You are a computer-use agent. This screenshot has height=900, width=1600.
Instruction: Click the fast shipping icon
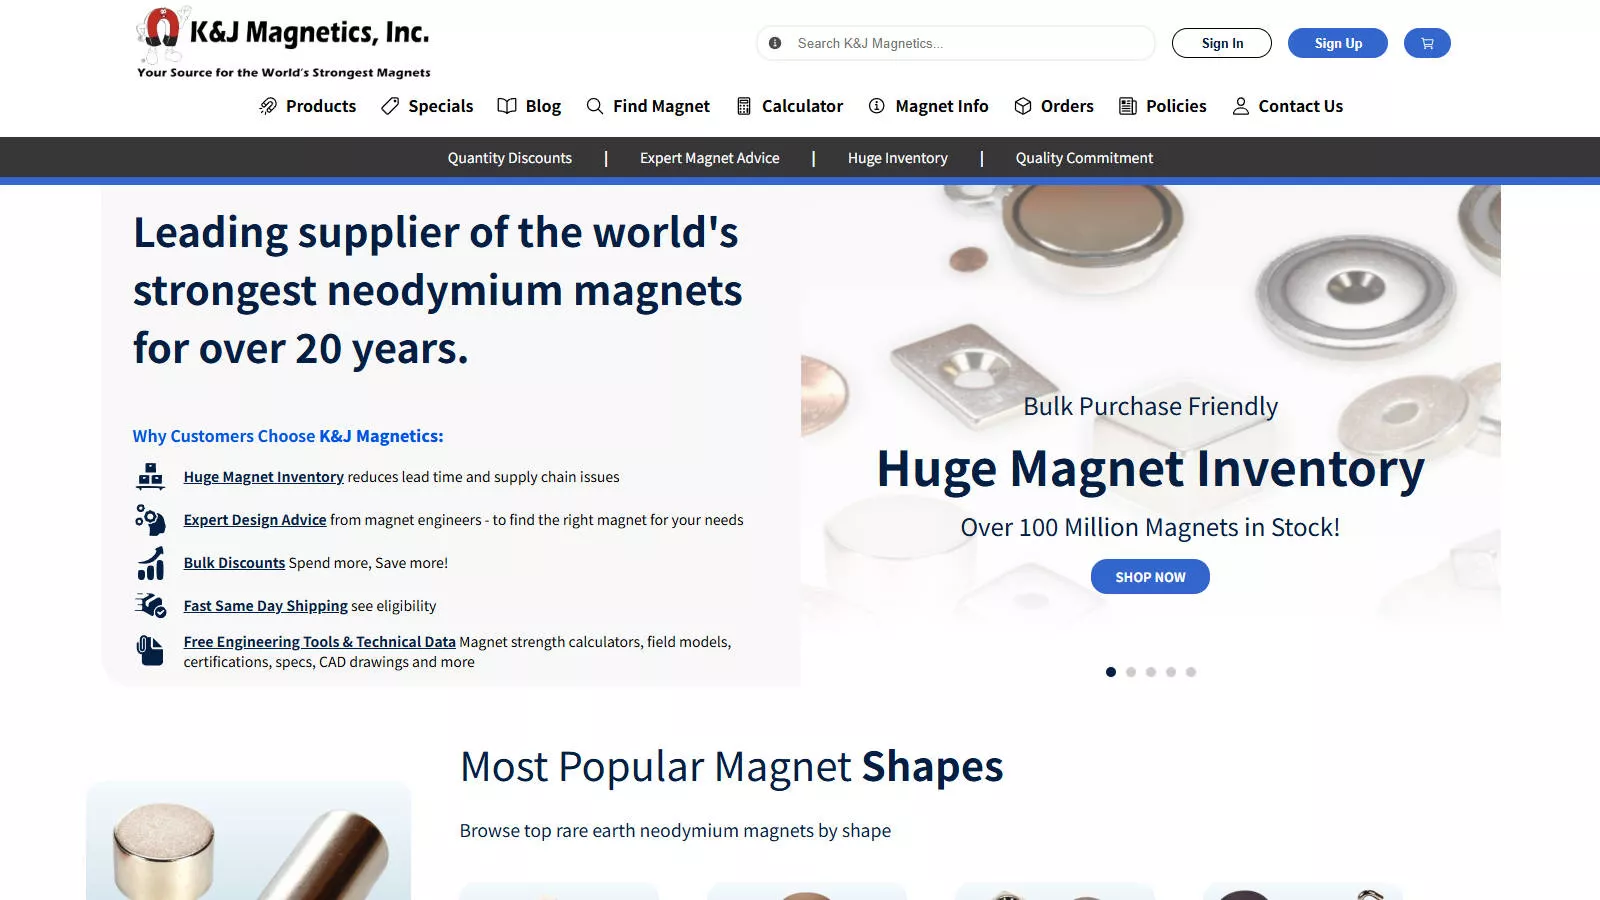click(150, 605)
